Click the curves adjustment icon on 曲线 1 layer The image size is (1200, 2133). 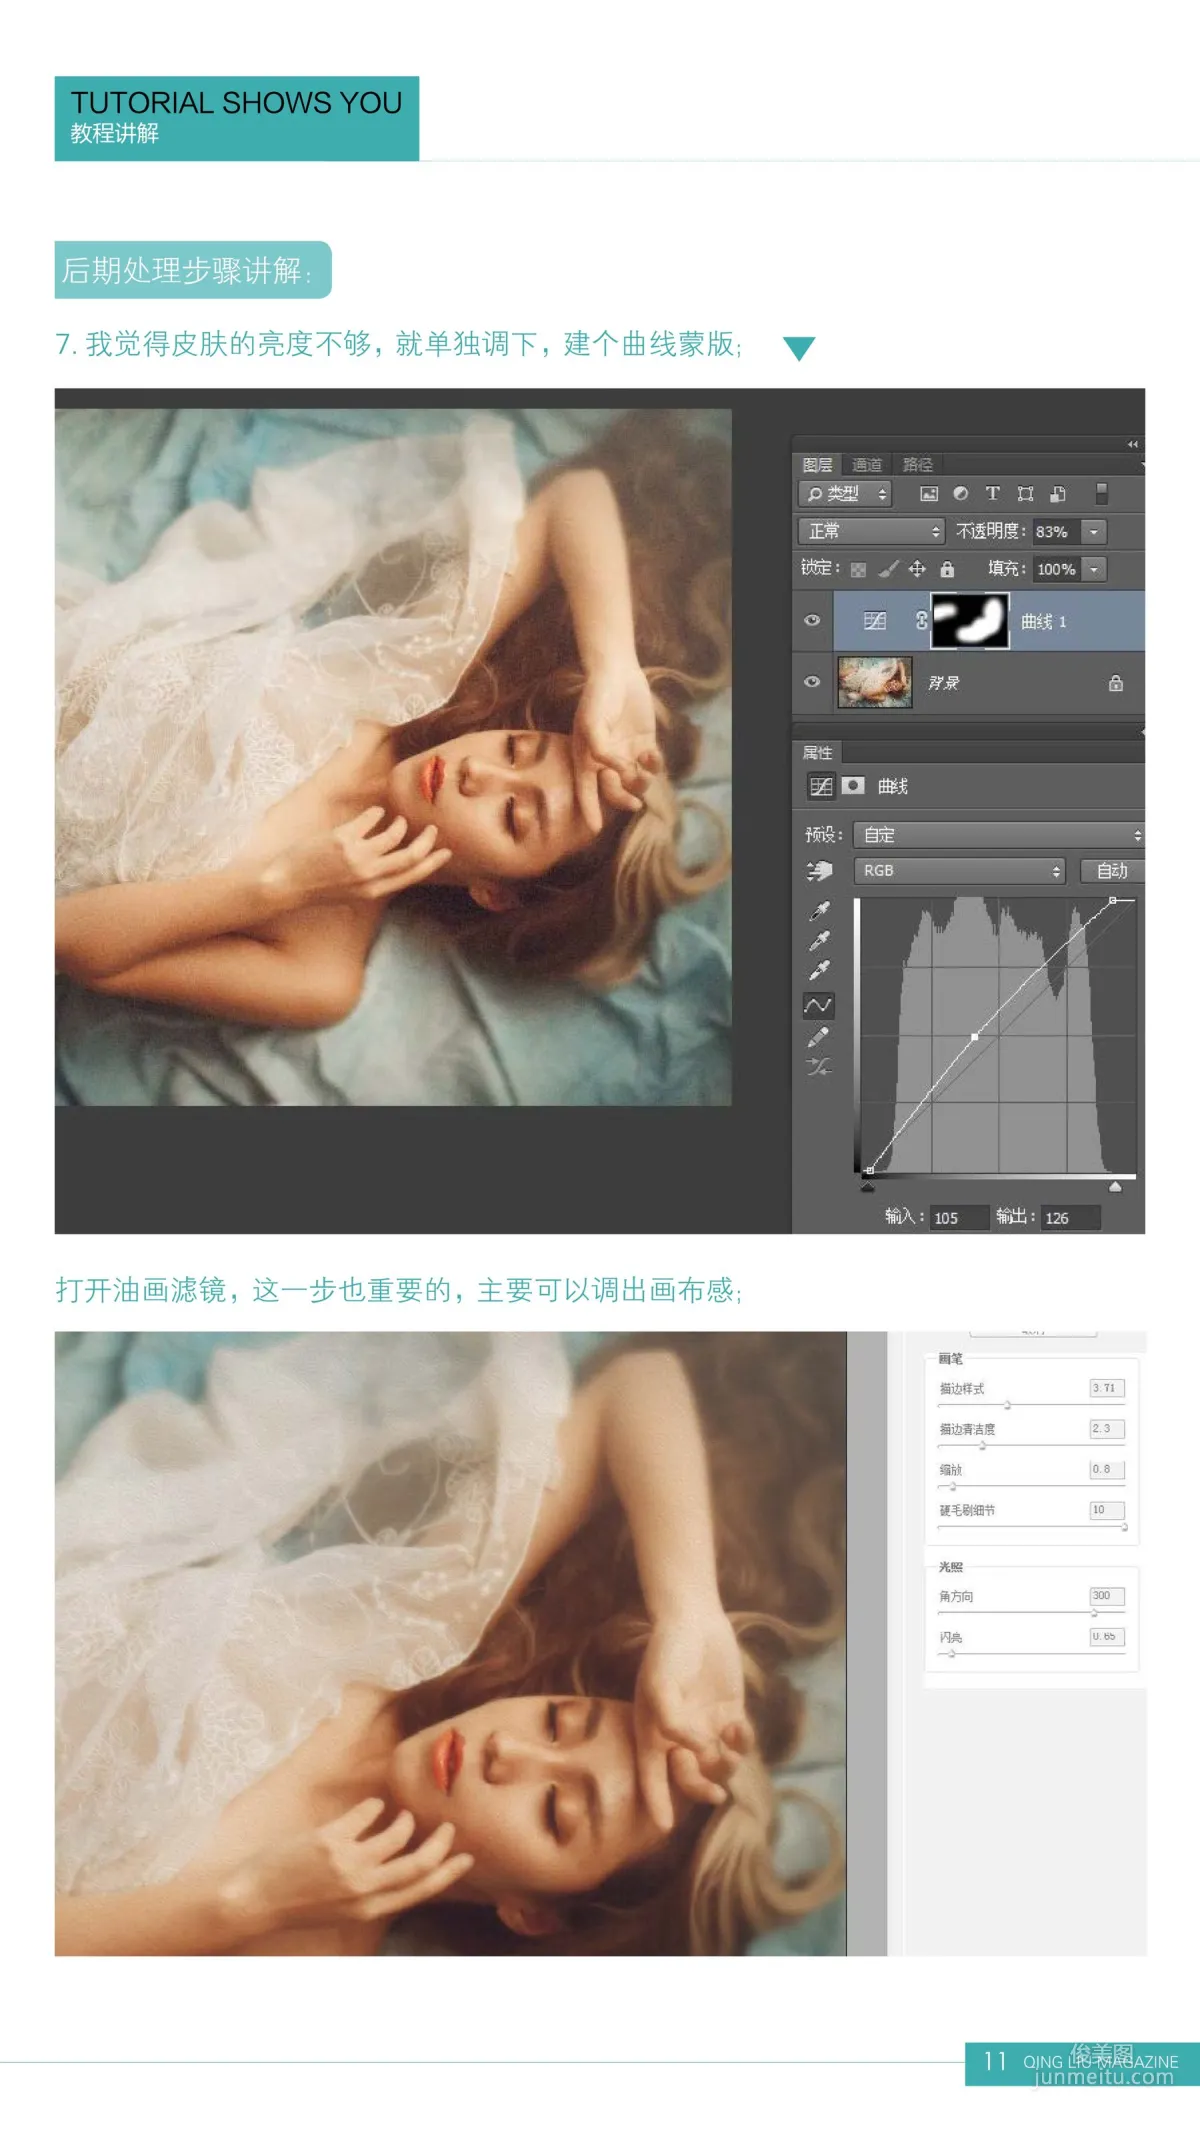click(875, 621)
